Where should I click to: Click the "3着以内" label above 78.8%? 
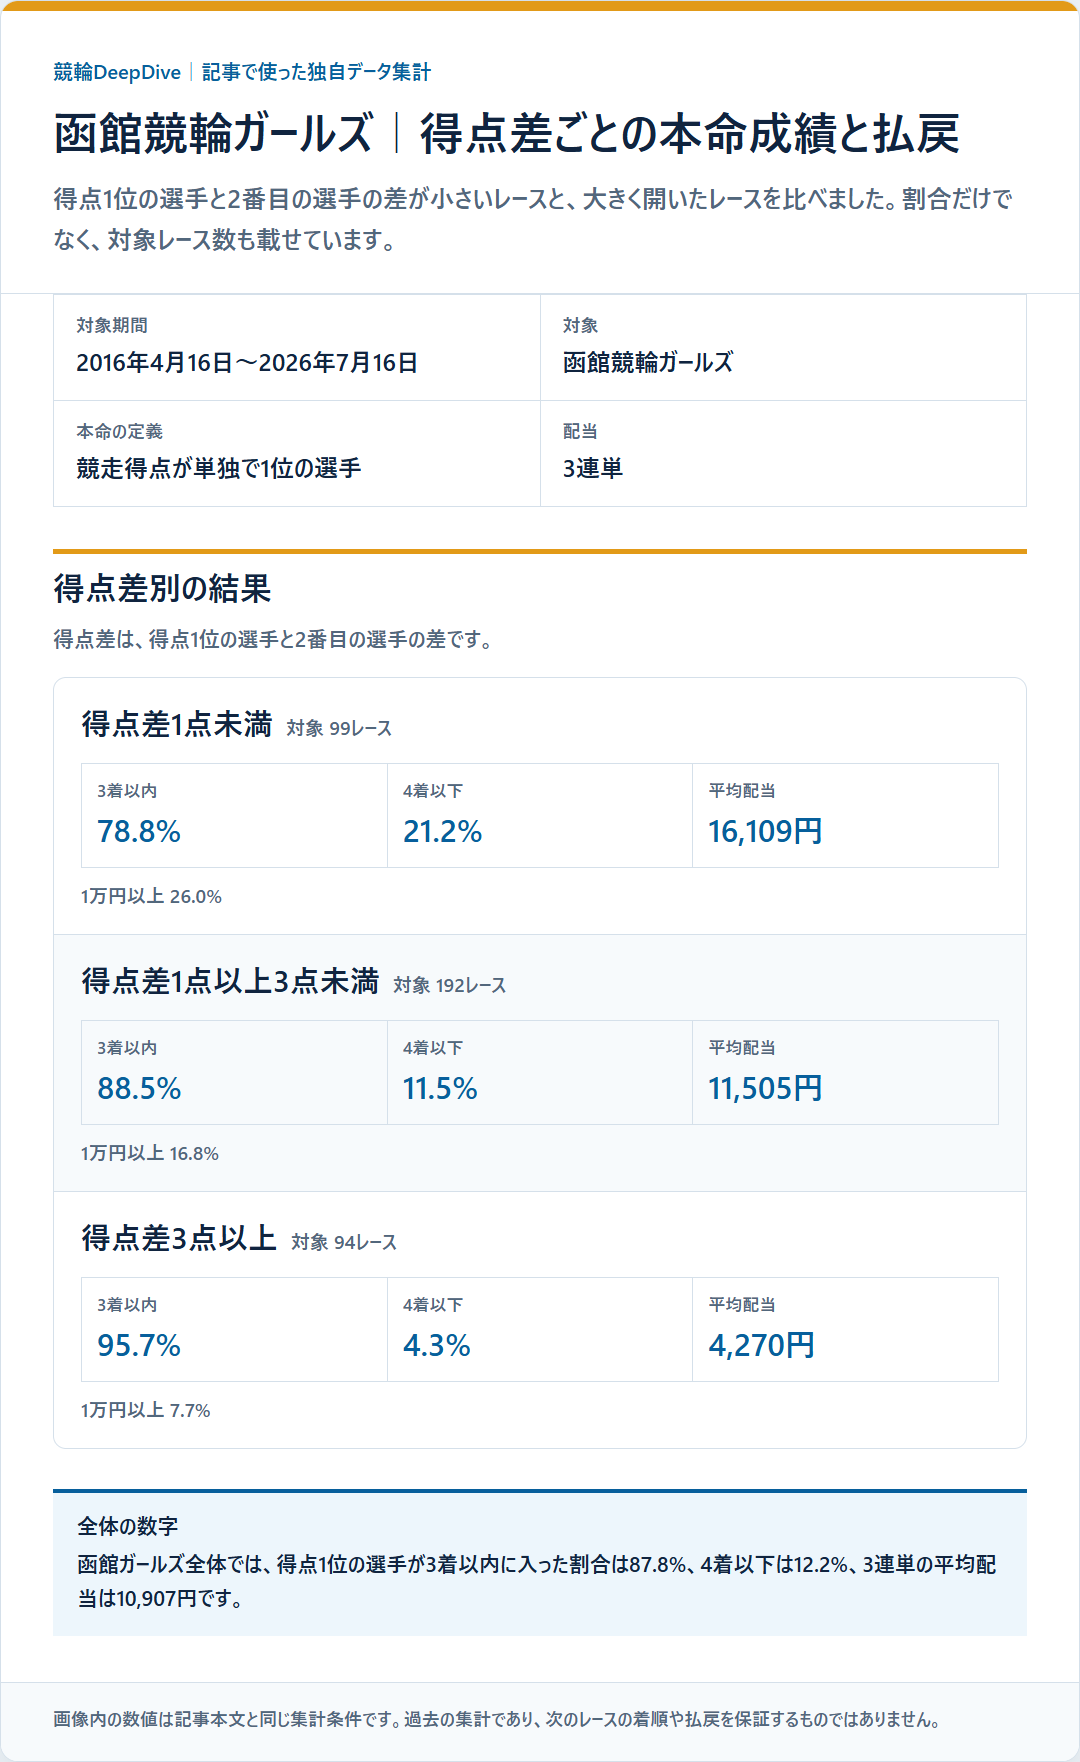coord(127,791)
